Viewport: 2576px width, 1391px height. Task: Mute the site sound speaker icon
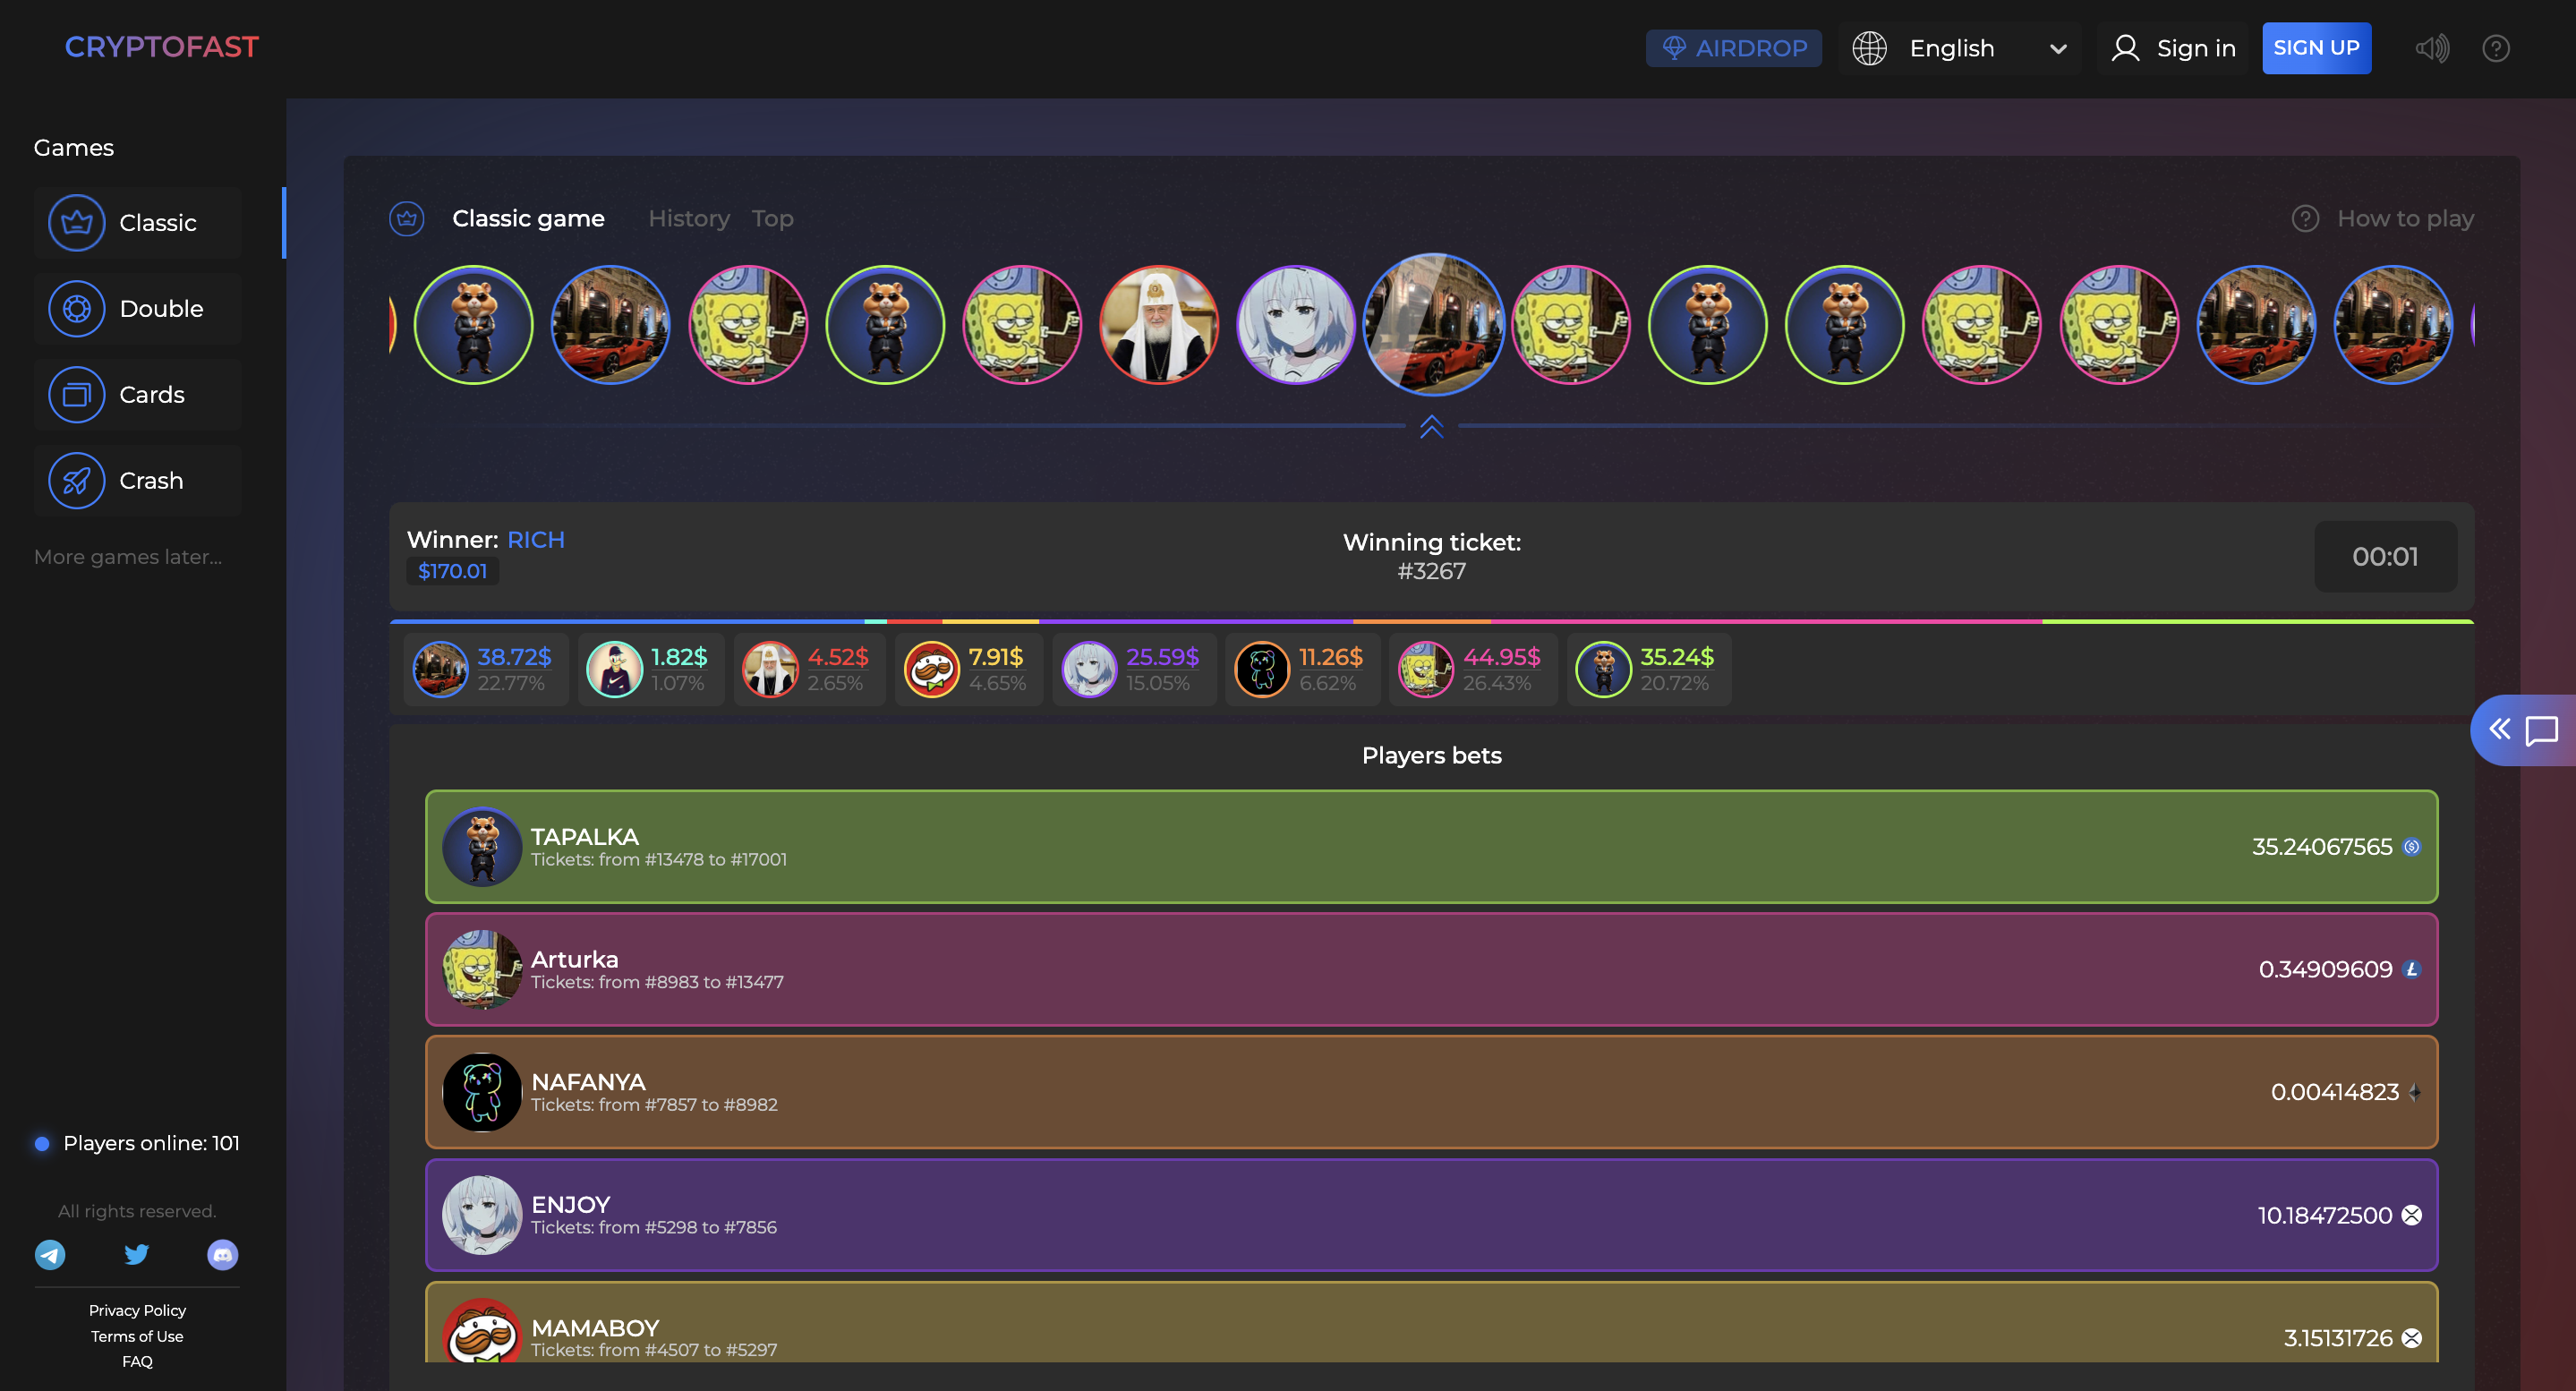click(x=2431, y=48)
